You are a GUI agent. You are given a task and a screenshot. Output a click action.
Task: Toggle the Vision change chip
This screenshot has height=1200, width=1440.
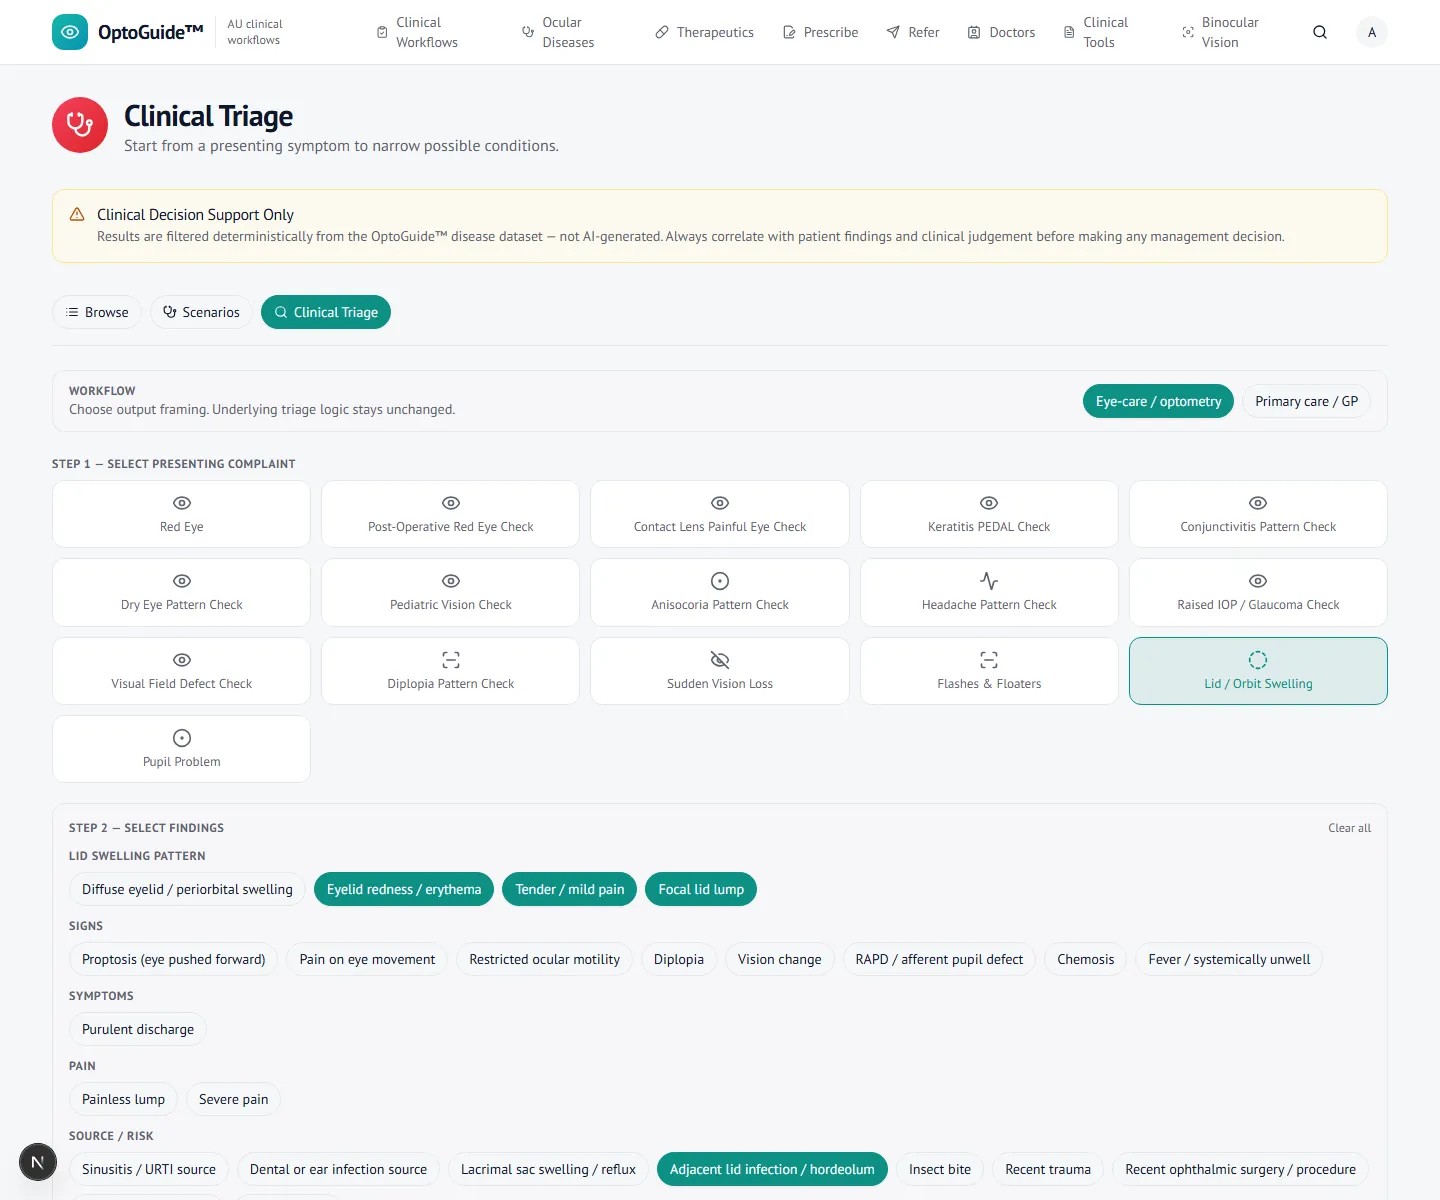780,959
